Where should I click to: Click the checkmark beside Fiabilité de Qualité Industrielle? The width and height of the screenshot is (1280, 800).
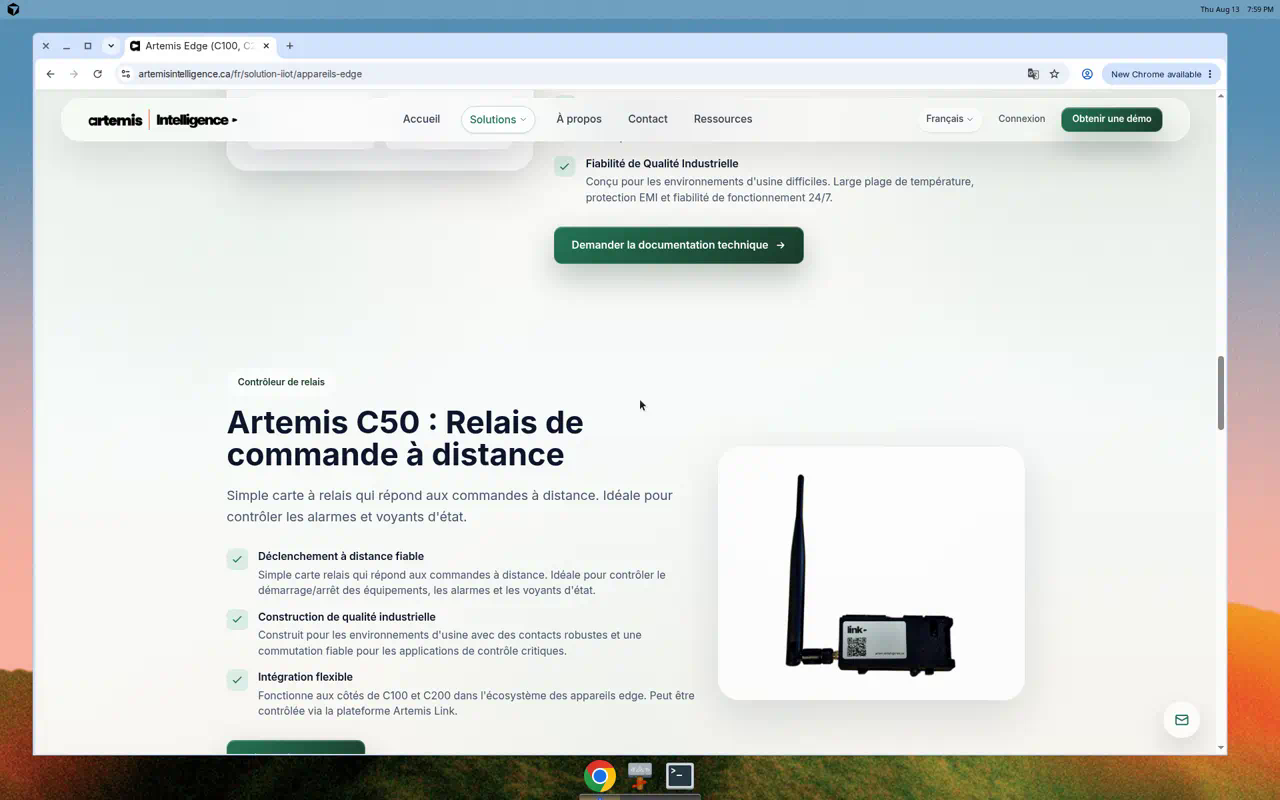565,166
